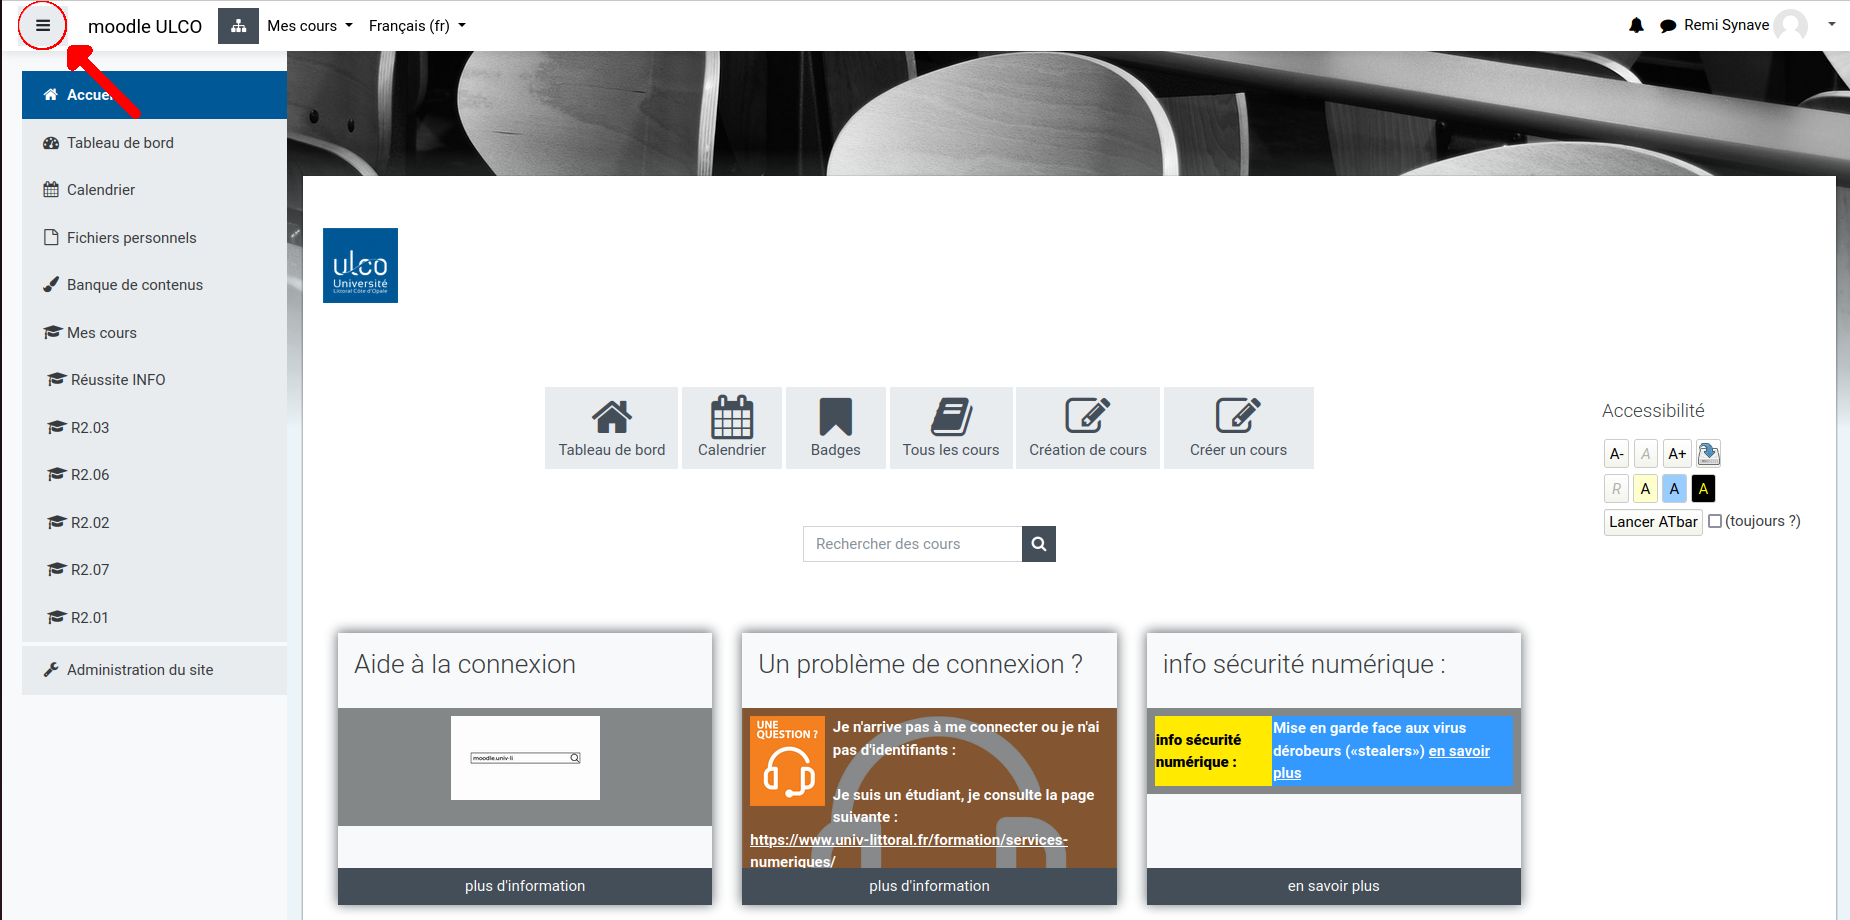Click the Badges bookmark icon tile

tap(835, 428)
